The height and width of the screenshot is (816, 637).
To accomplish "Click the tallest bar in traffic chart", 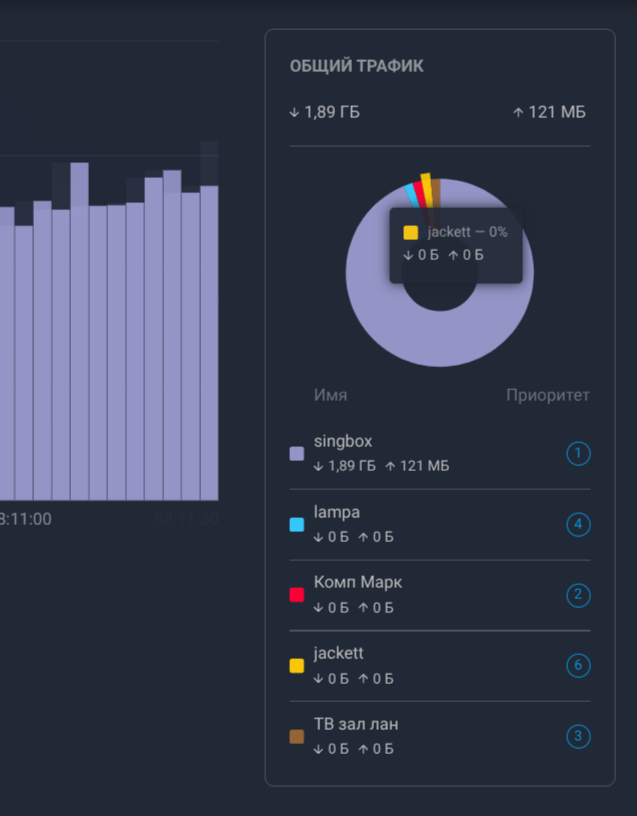I will (79, 330).
